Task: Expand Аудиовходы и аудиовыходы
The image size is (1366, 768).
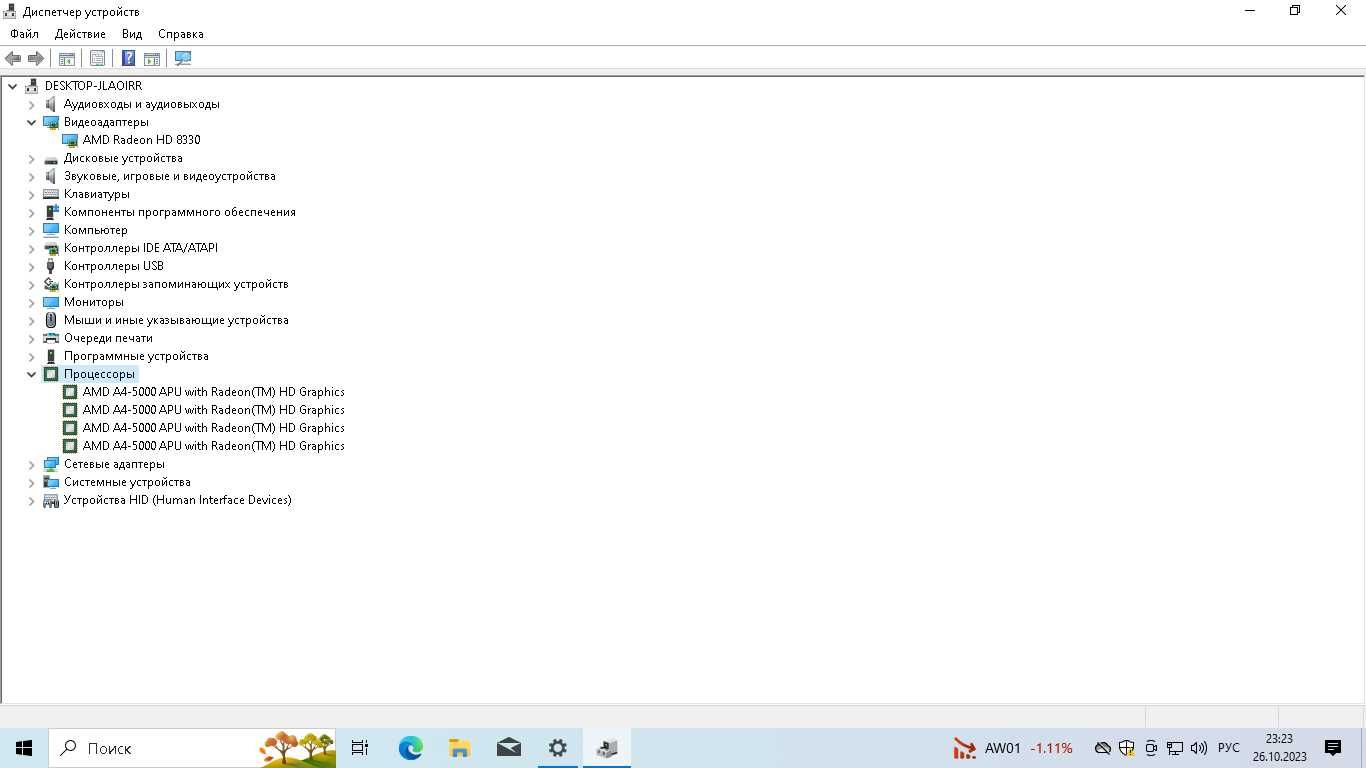Action: click(31, 104)
